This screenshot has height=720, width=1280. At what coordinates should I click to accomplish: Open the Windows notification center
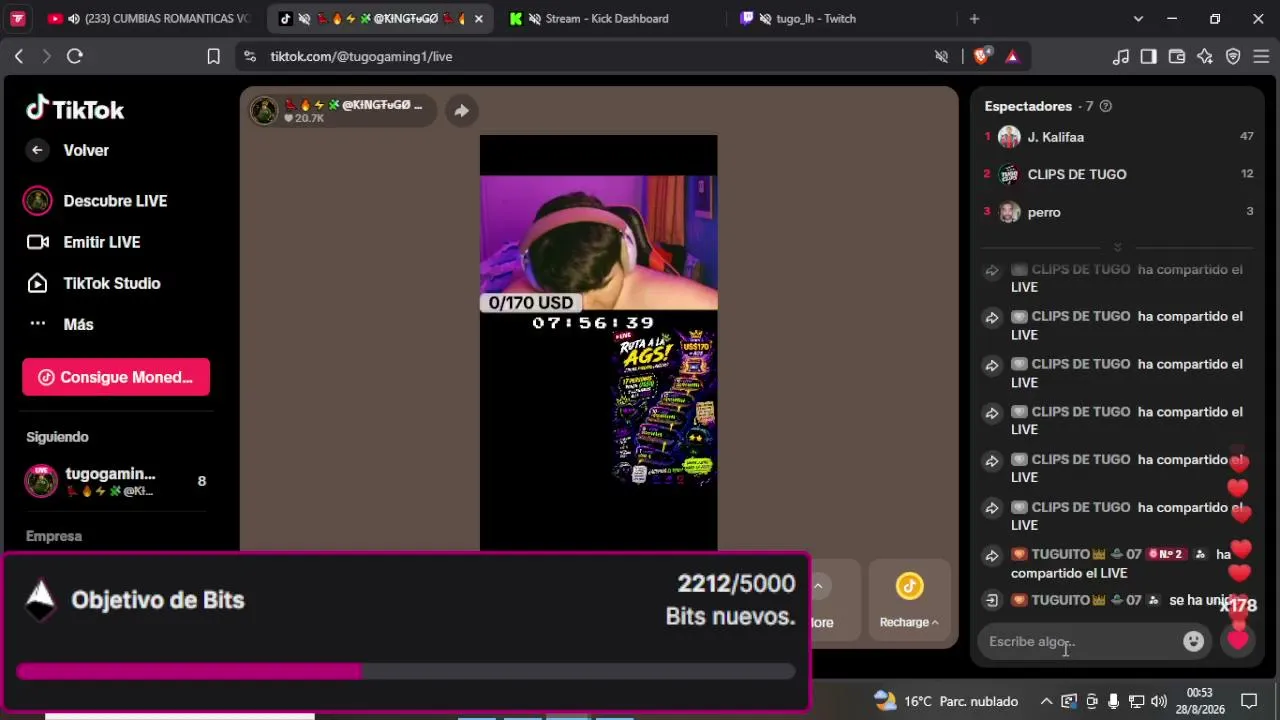click(1249, 701)
